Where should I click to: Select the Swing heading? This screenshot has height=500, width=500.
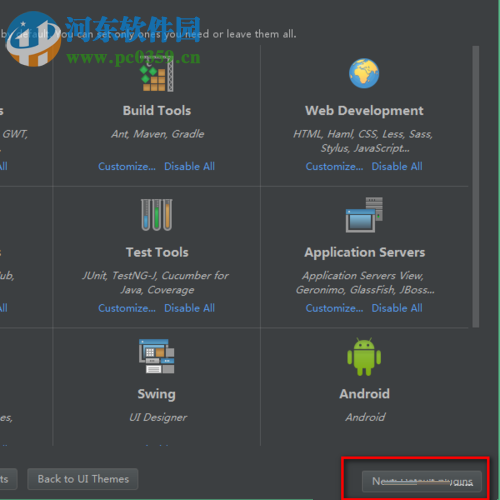(156, 394)
